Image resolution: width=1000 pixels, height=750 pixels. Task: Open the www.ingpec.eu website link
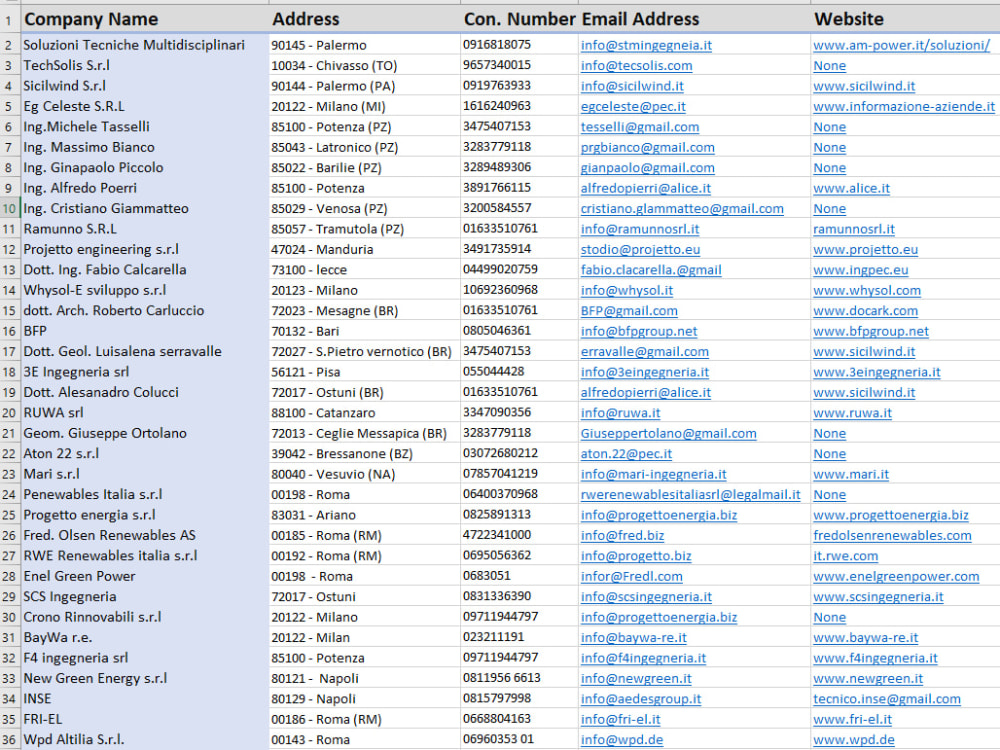860,270
